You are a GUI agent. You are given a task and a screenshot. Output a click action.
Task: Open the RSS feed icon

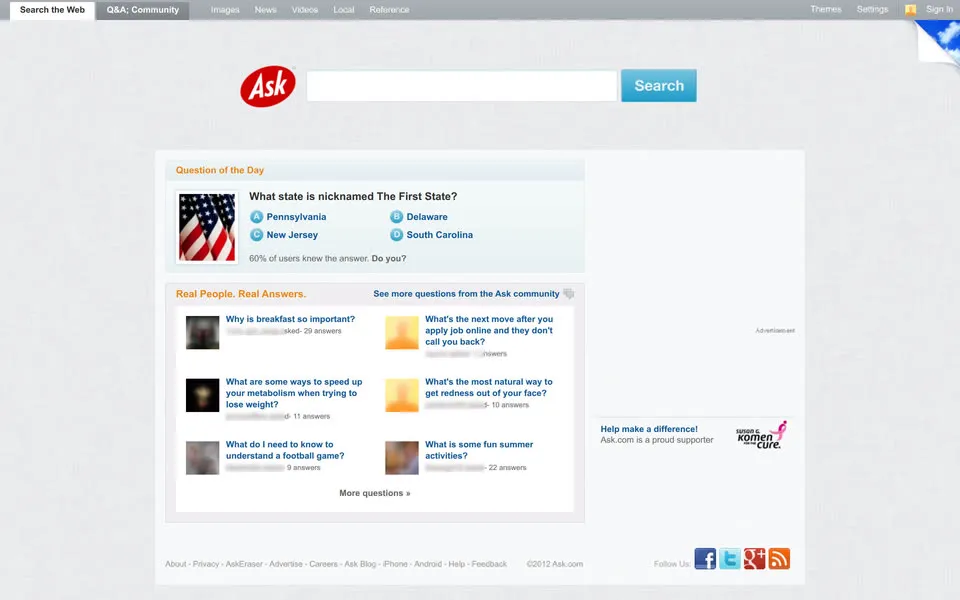(x=779, y=558)
